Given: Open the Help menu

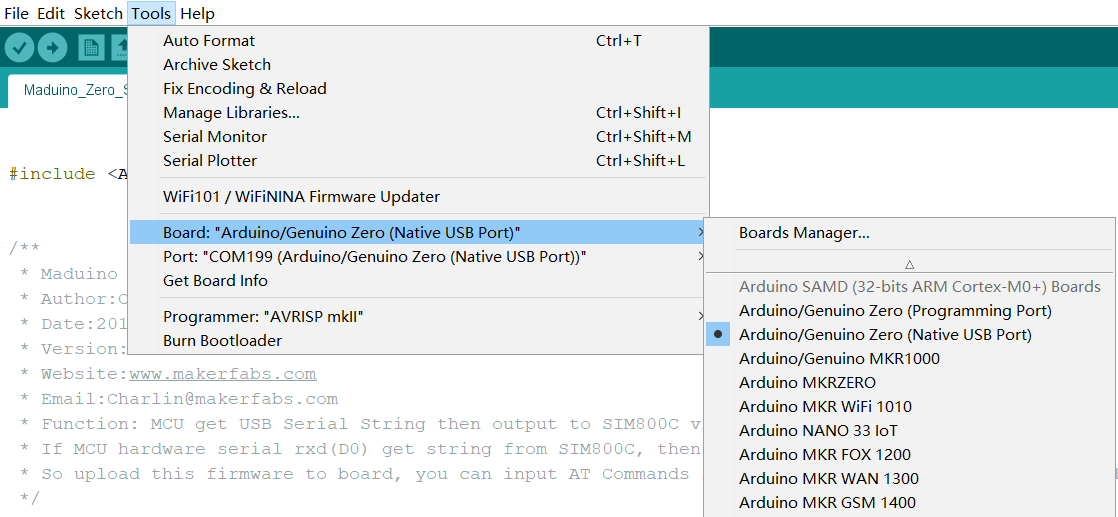Looking at the screenshot, I should [198, 14].
